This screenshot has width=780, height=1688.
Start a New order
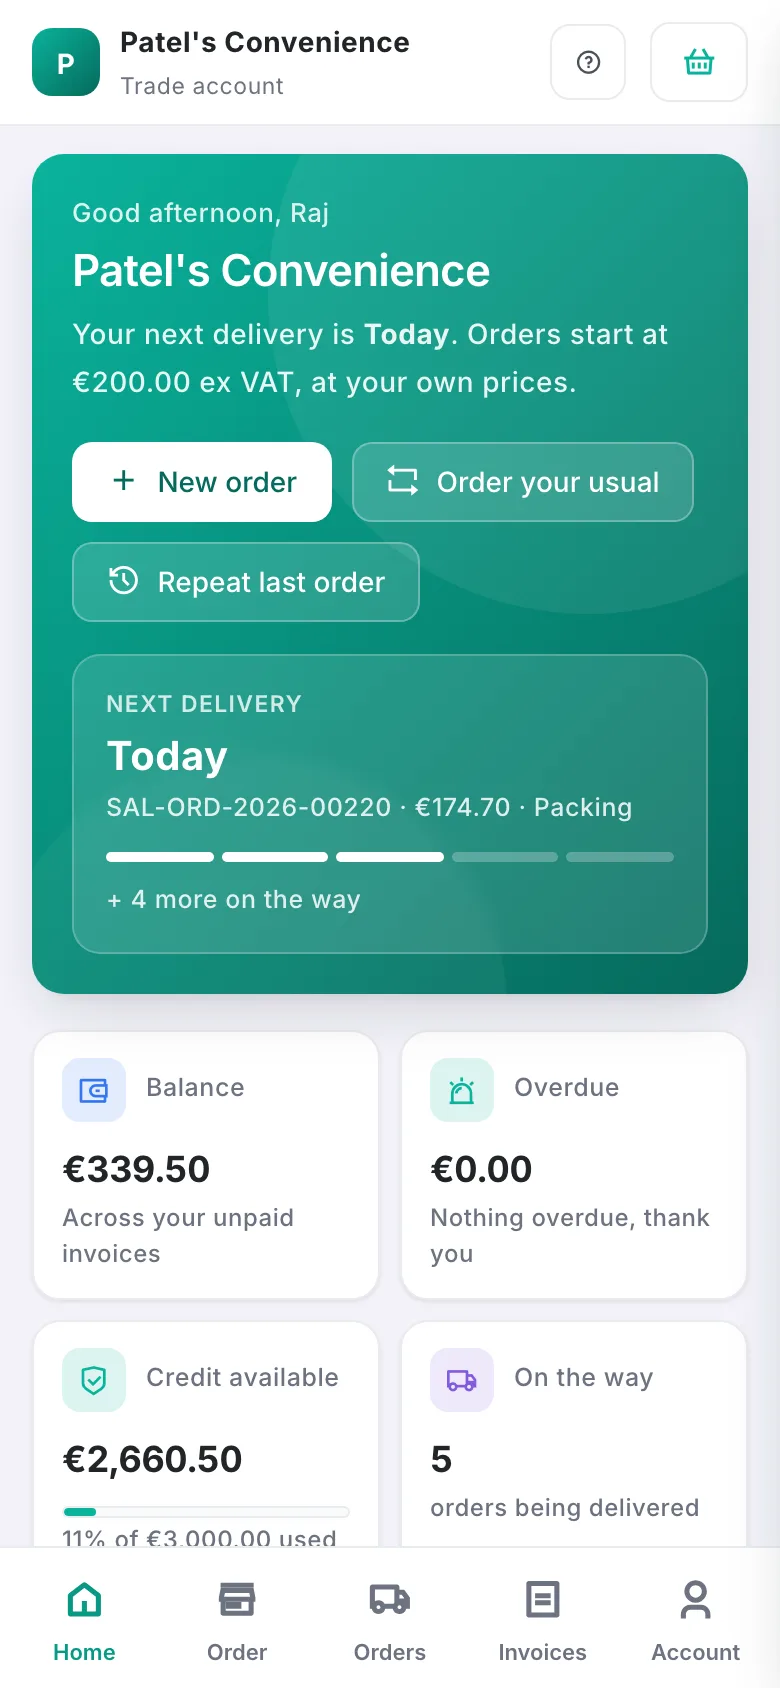pyautogui.click(x=202, y=482)
